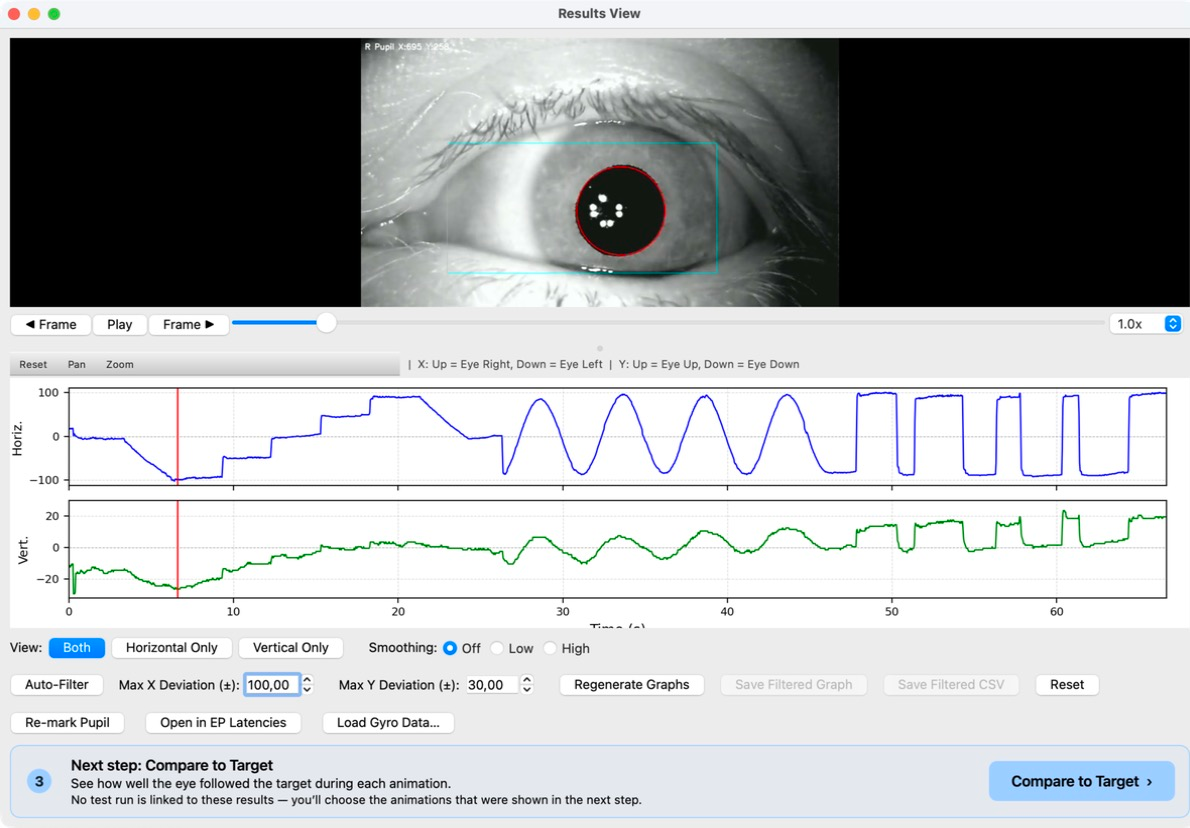The height and width of the screenshot is (828, 1190).
Task: Proceed with Compare to Target button
Action: pyautogui.click(x=1081, y=781)
